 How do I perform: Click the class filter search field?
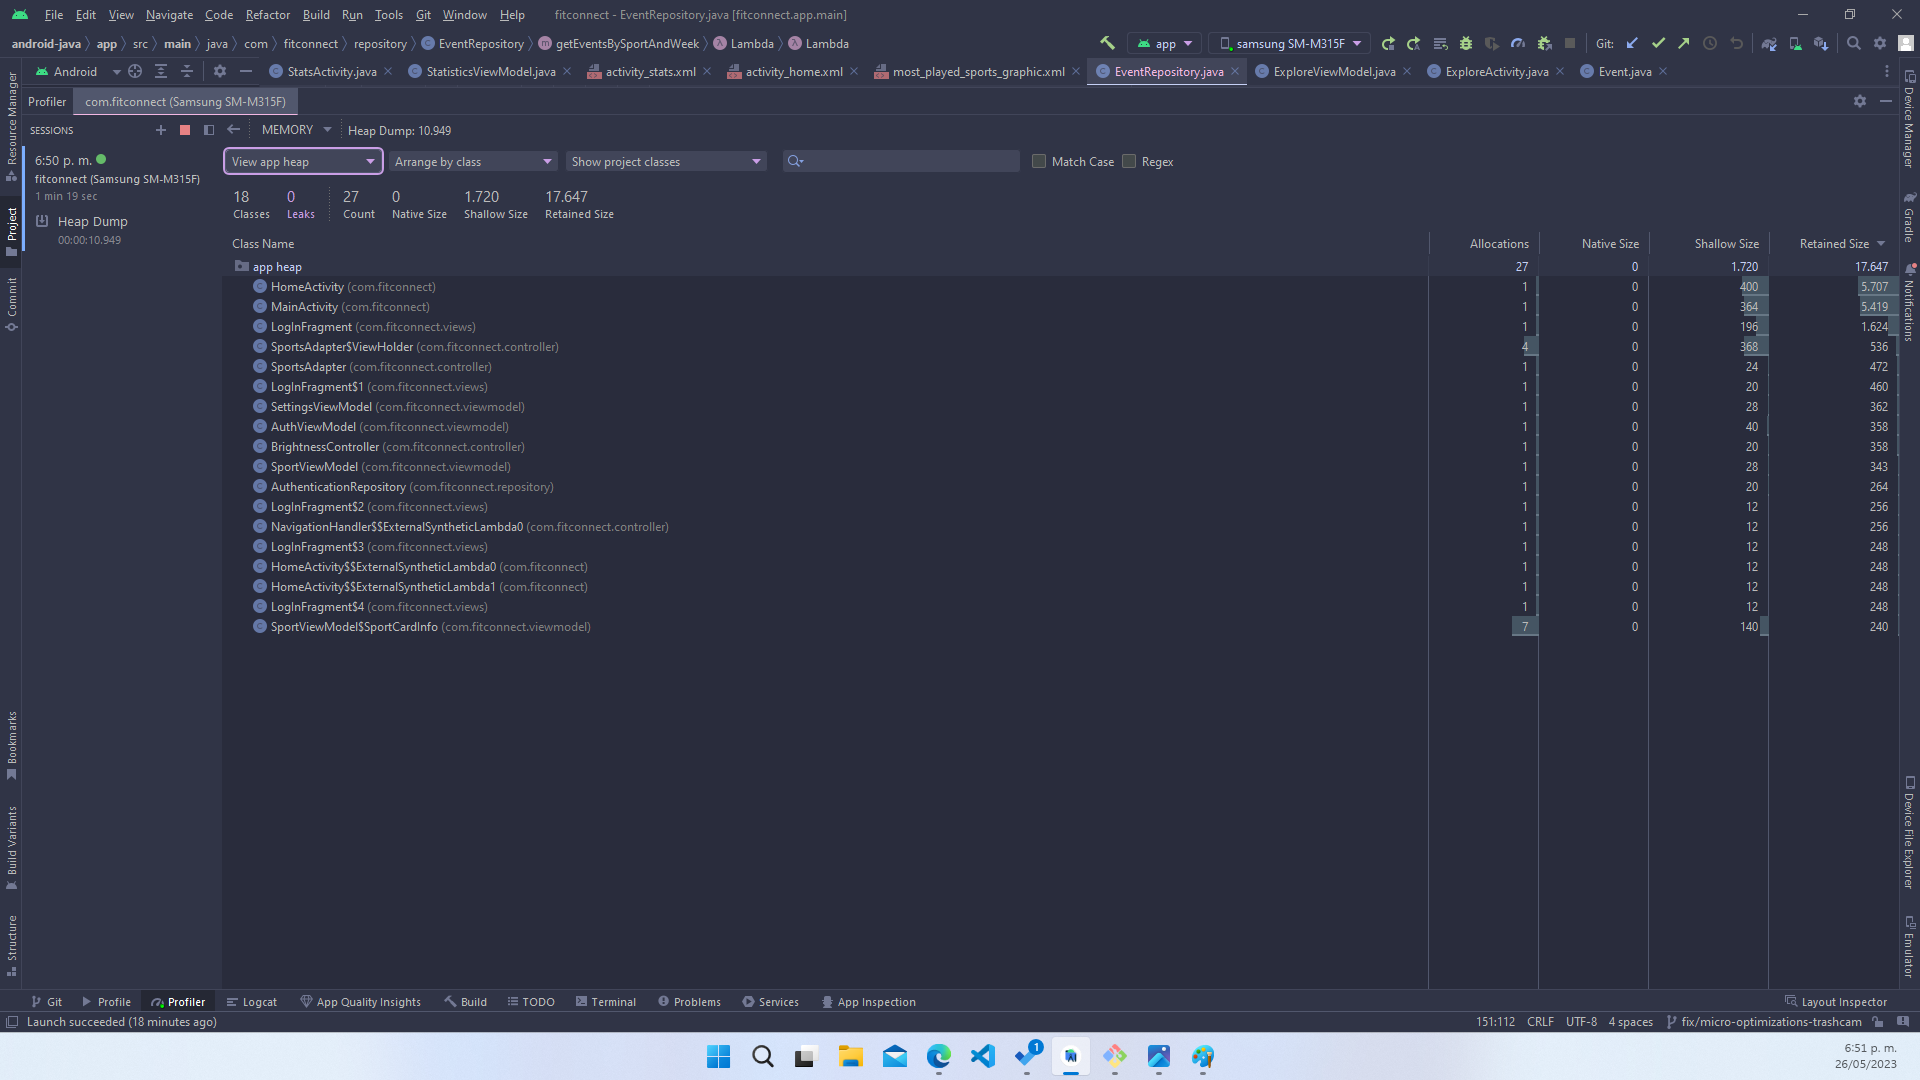click(901, 161)
